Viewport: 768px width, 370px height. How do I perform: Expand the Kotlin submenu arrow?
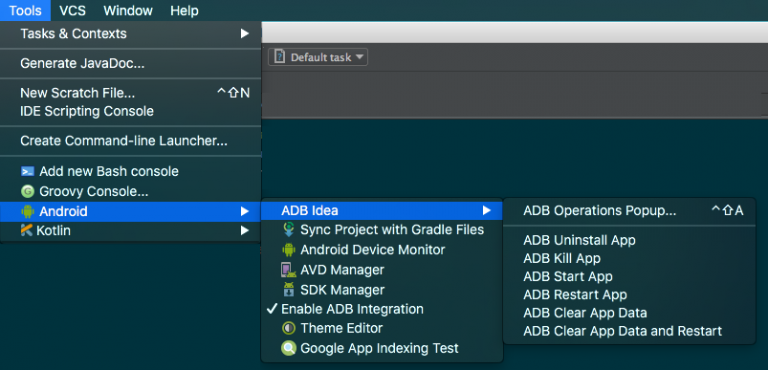click(245, 230)
